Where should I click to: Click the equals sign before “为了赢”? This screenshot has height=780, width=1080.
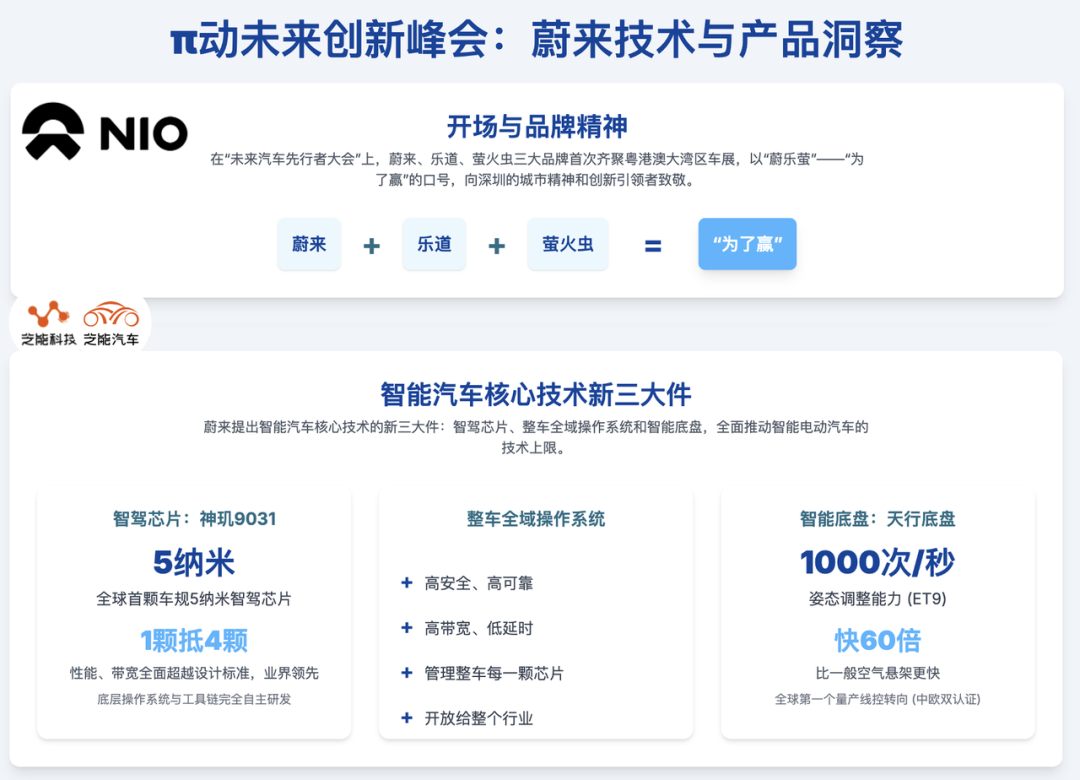pos(653,245)
